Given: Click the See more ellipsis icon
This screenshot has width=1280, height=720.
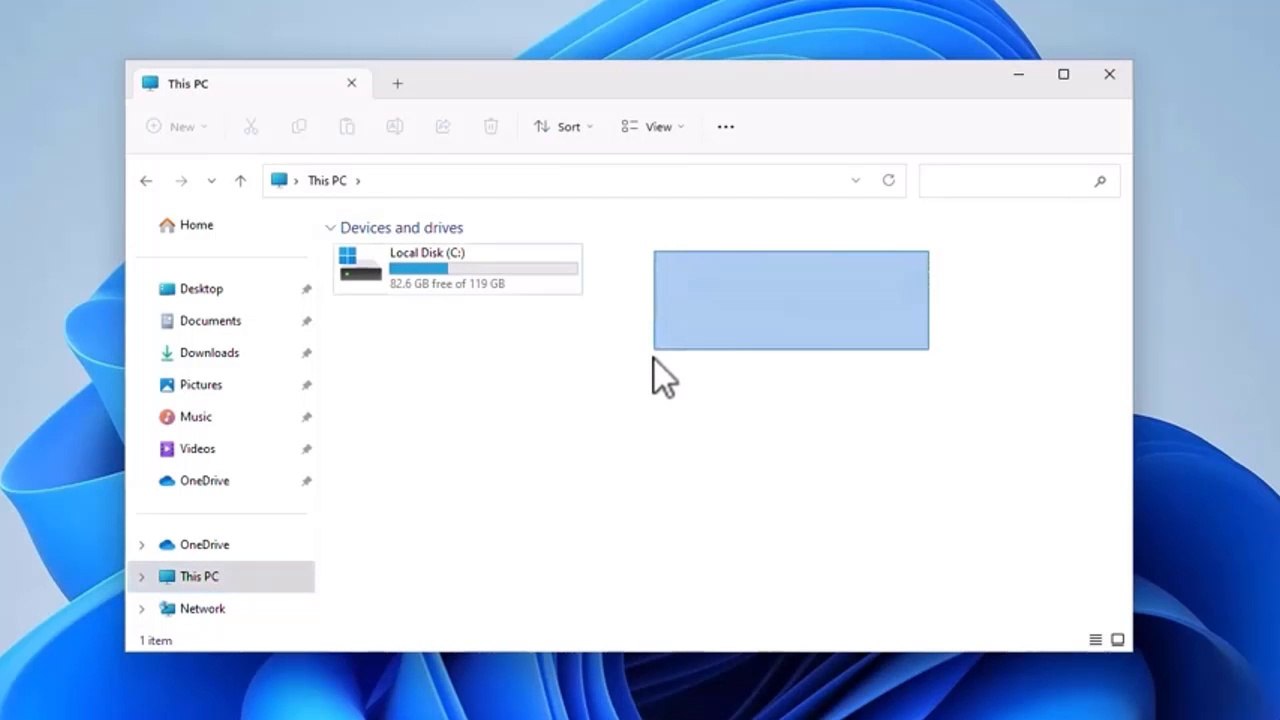Looking at the screenshot, I should tap(725, 126).
